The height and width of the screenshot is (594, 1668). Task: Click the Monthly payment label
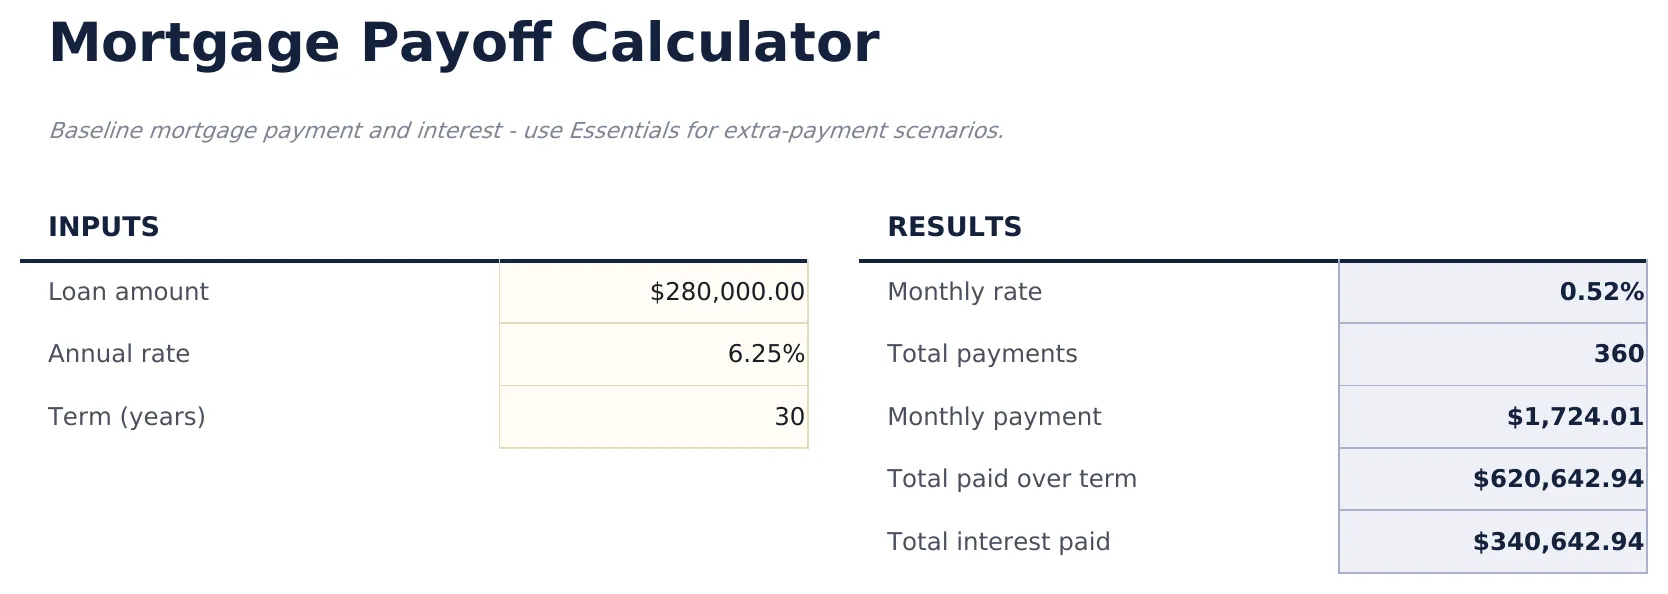tap(994, 417)
